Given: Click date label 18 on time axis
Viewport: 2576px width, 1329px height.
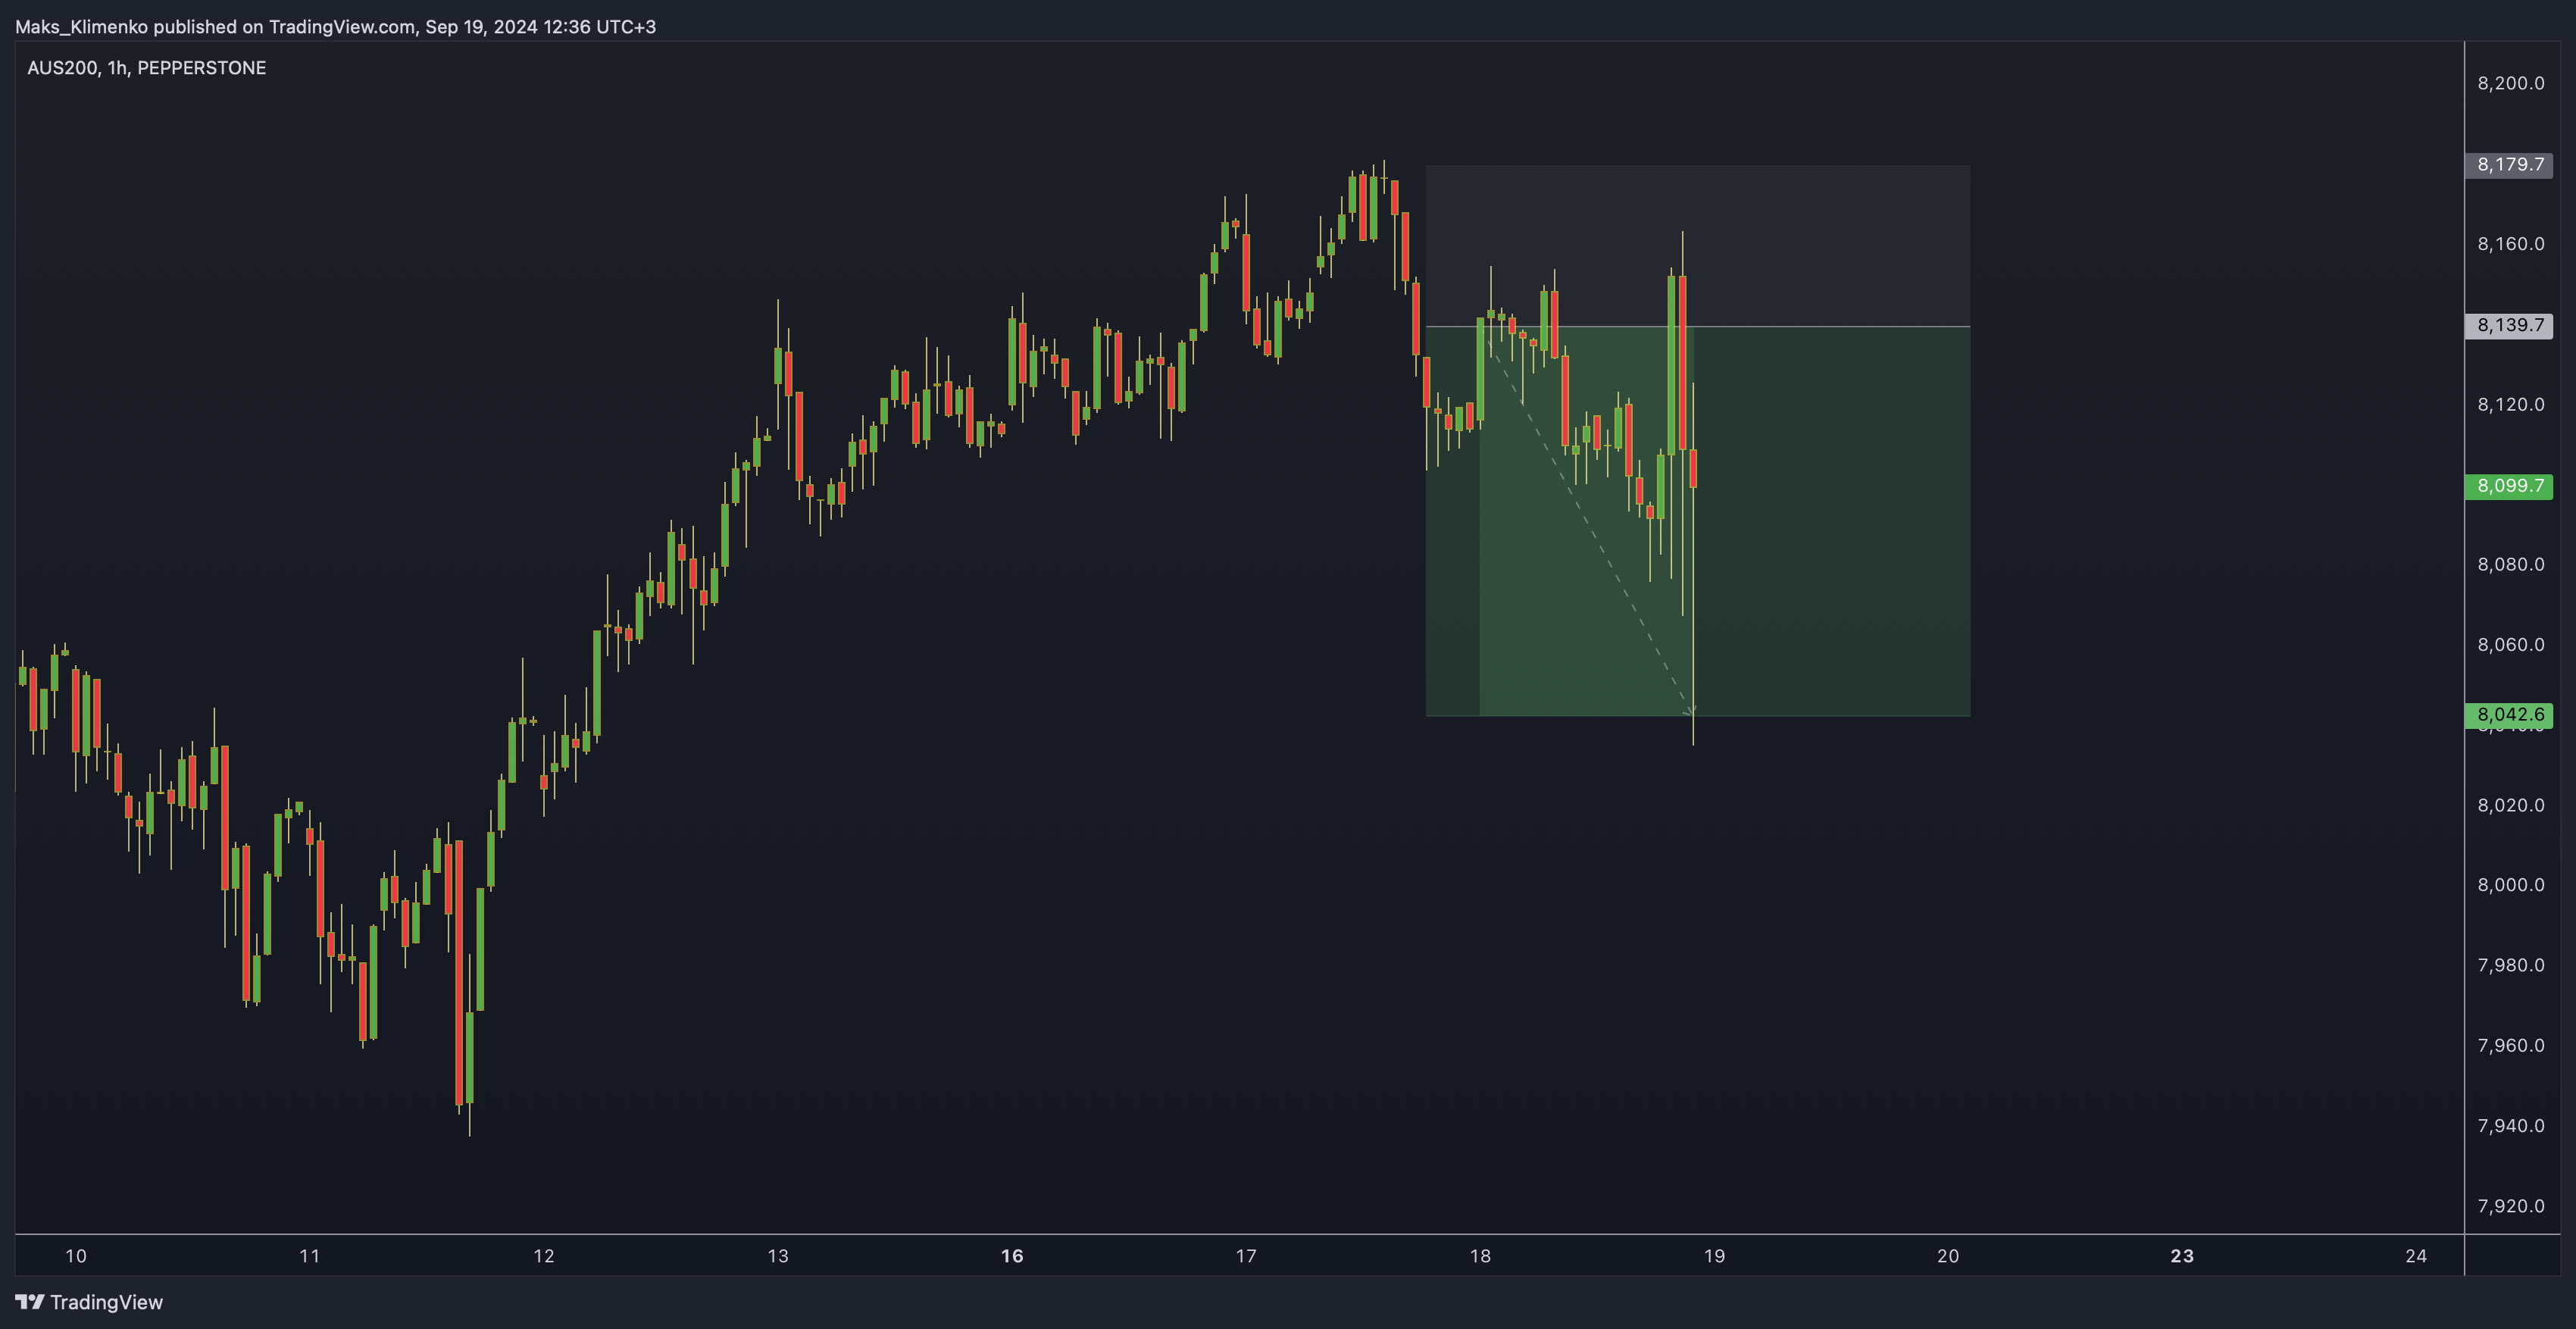Looking at the screenshot, I should 1480,1256.
